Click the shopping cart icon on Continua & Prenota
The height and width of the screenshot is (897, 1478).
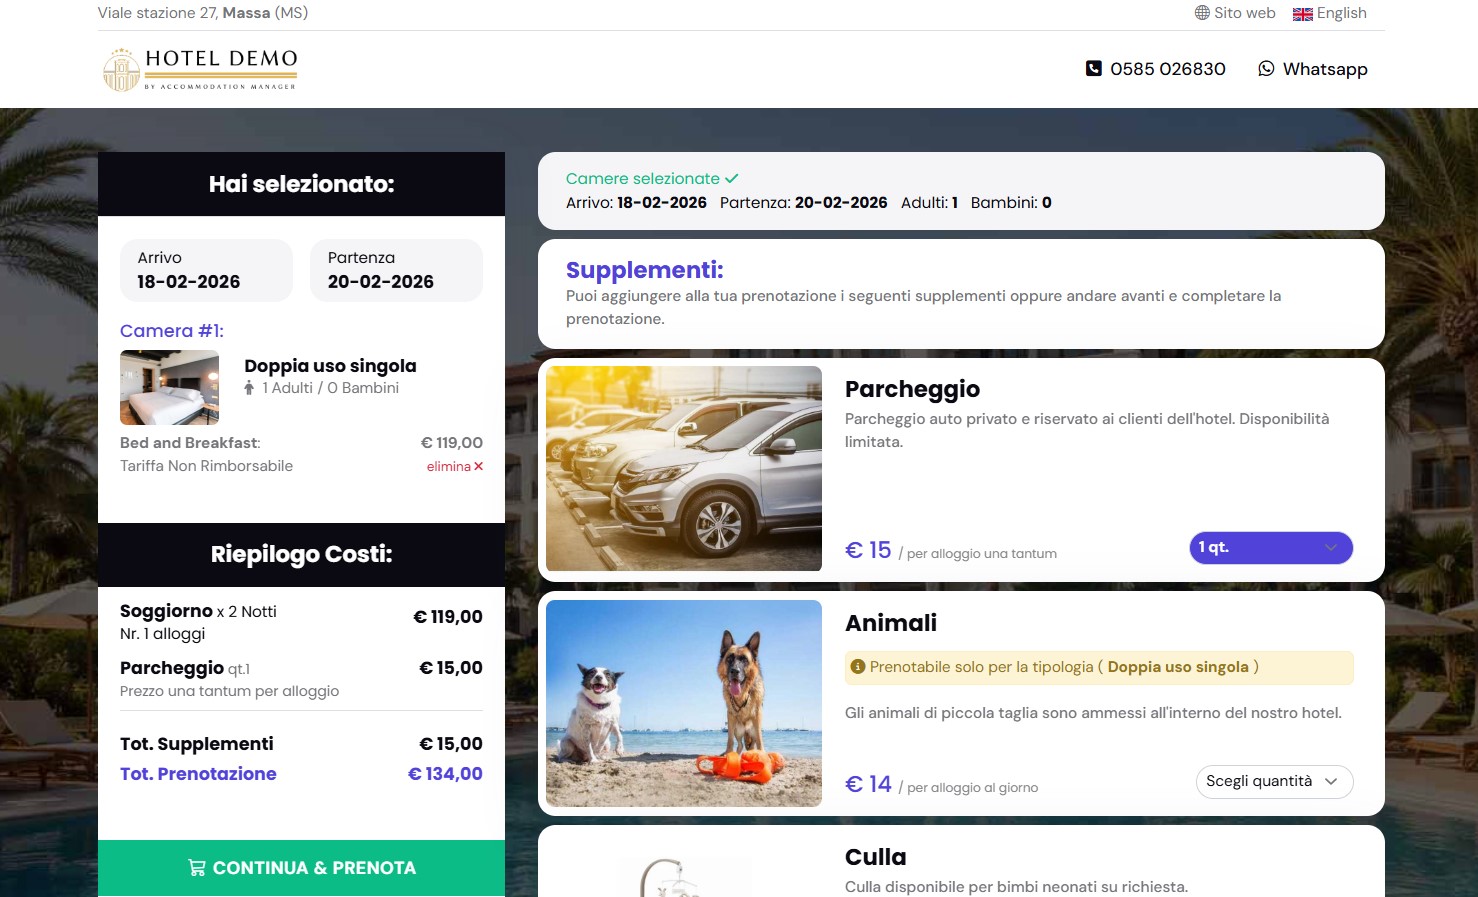[x=197, y=868]
